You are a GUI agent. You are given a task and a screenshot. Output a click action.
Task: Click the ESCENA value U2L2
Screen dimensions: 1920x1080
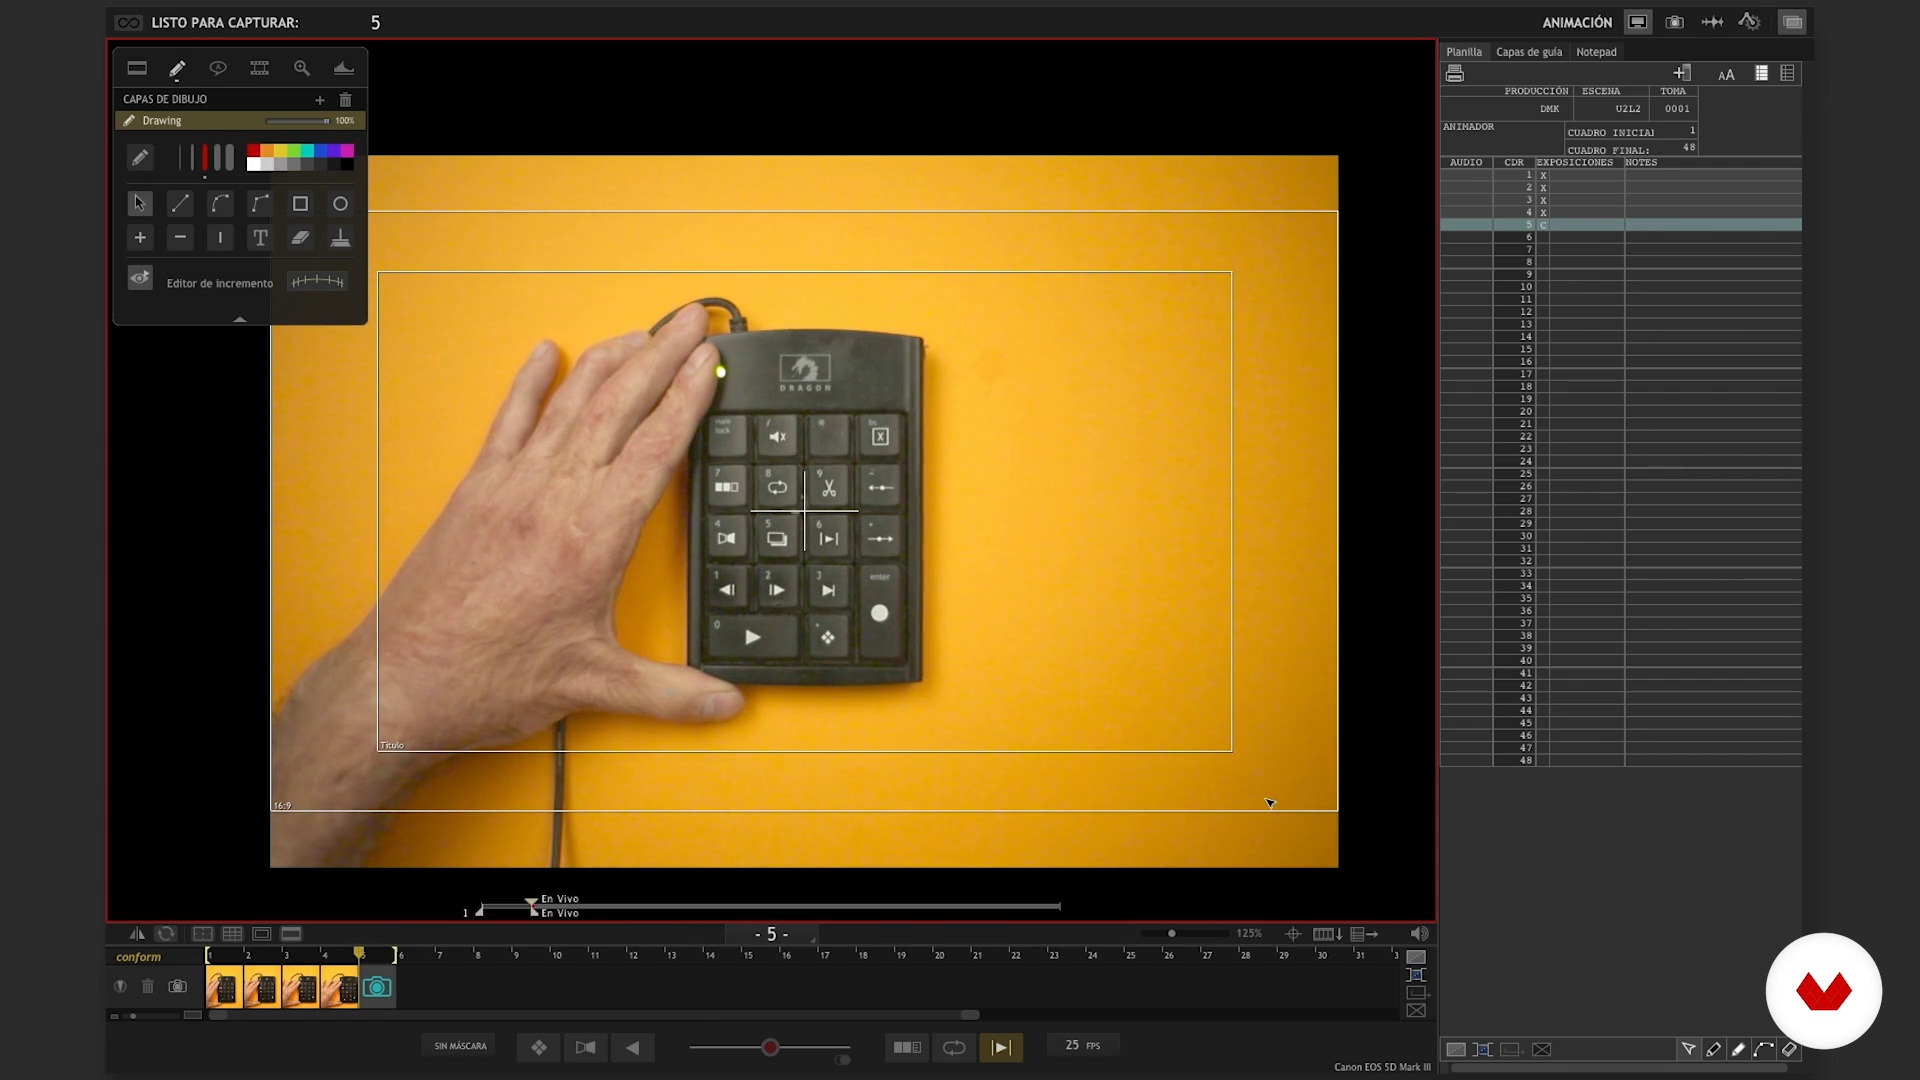(1628, 109)
